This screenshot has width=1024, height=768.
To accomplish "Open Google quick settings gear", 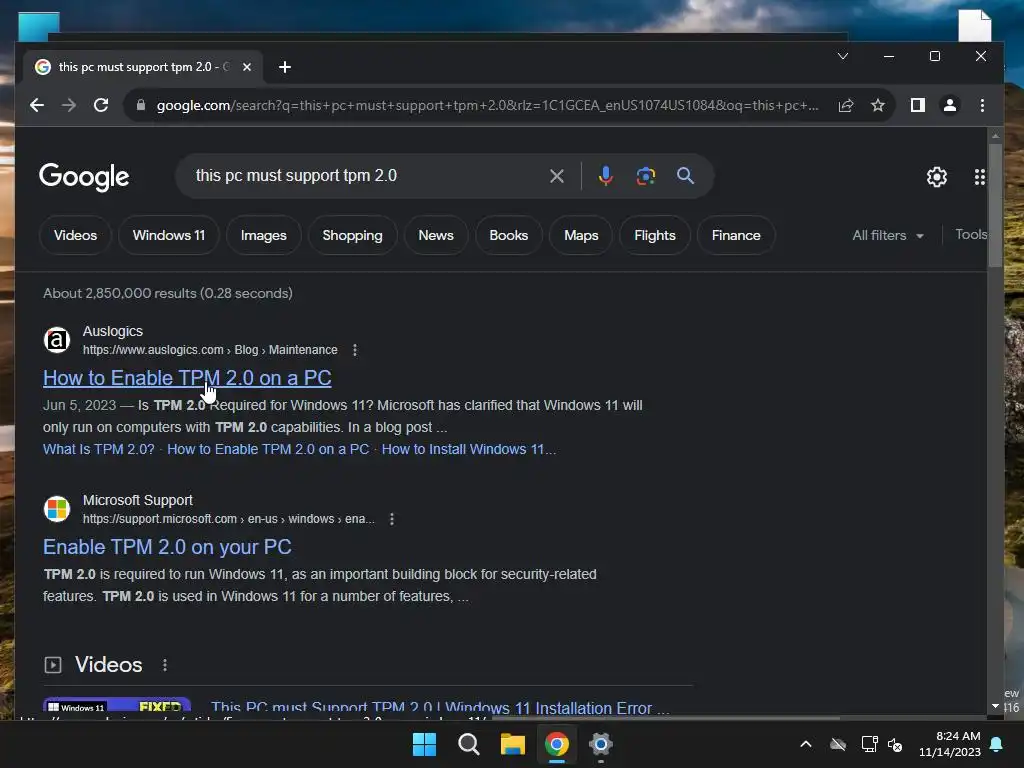I will pos(936,176).
